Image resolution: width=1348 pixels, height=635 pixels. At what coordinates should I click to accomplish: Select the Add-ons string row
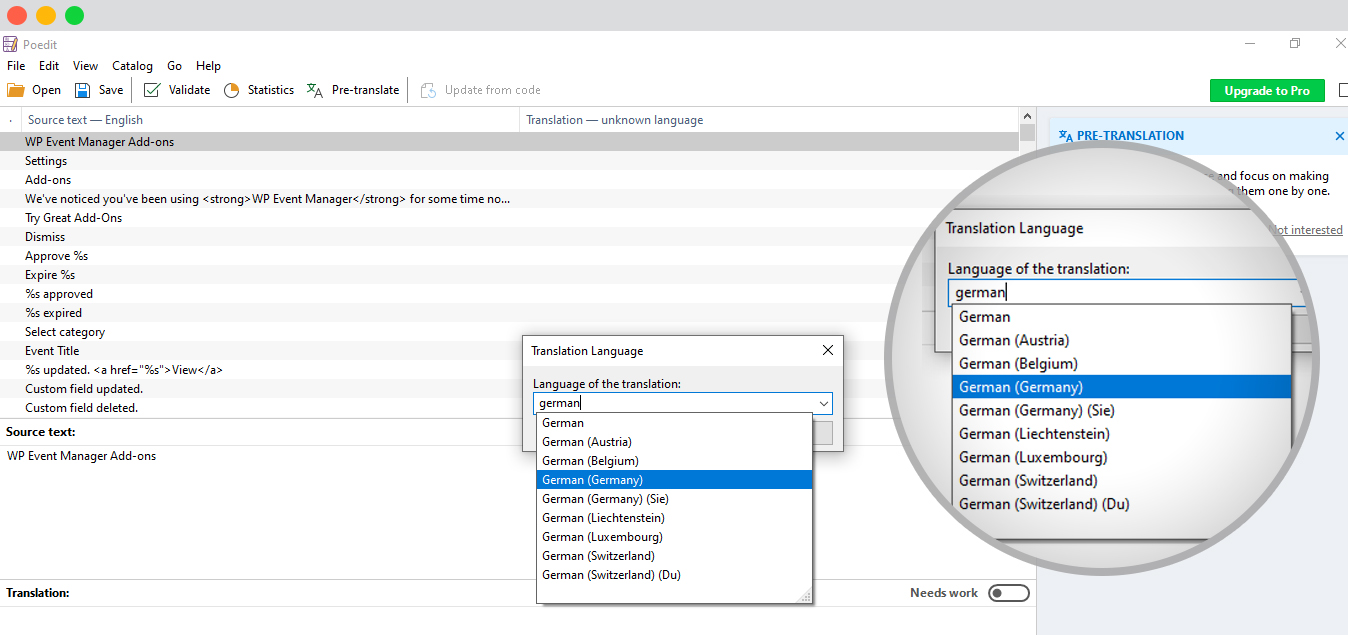coord(510,180)
